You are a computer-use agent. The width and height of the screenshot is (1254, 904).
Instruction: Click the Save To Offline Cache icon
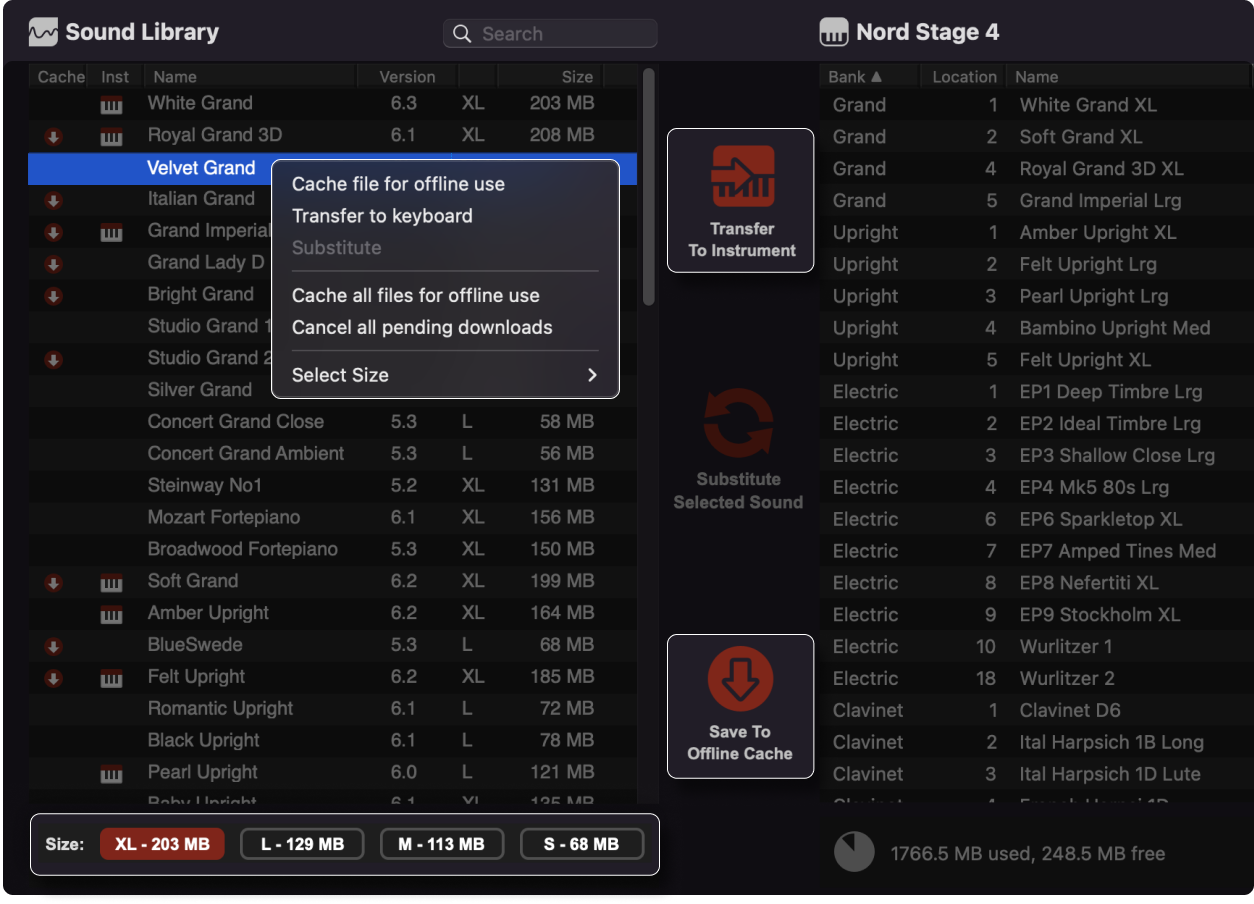tap(740, 679)
